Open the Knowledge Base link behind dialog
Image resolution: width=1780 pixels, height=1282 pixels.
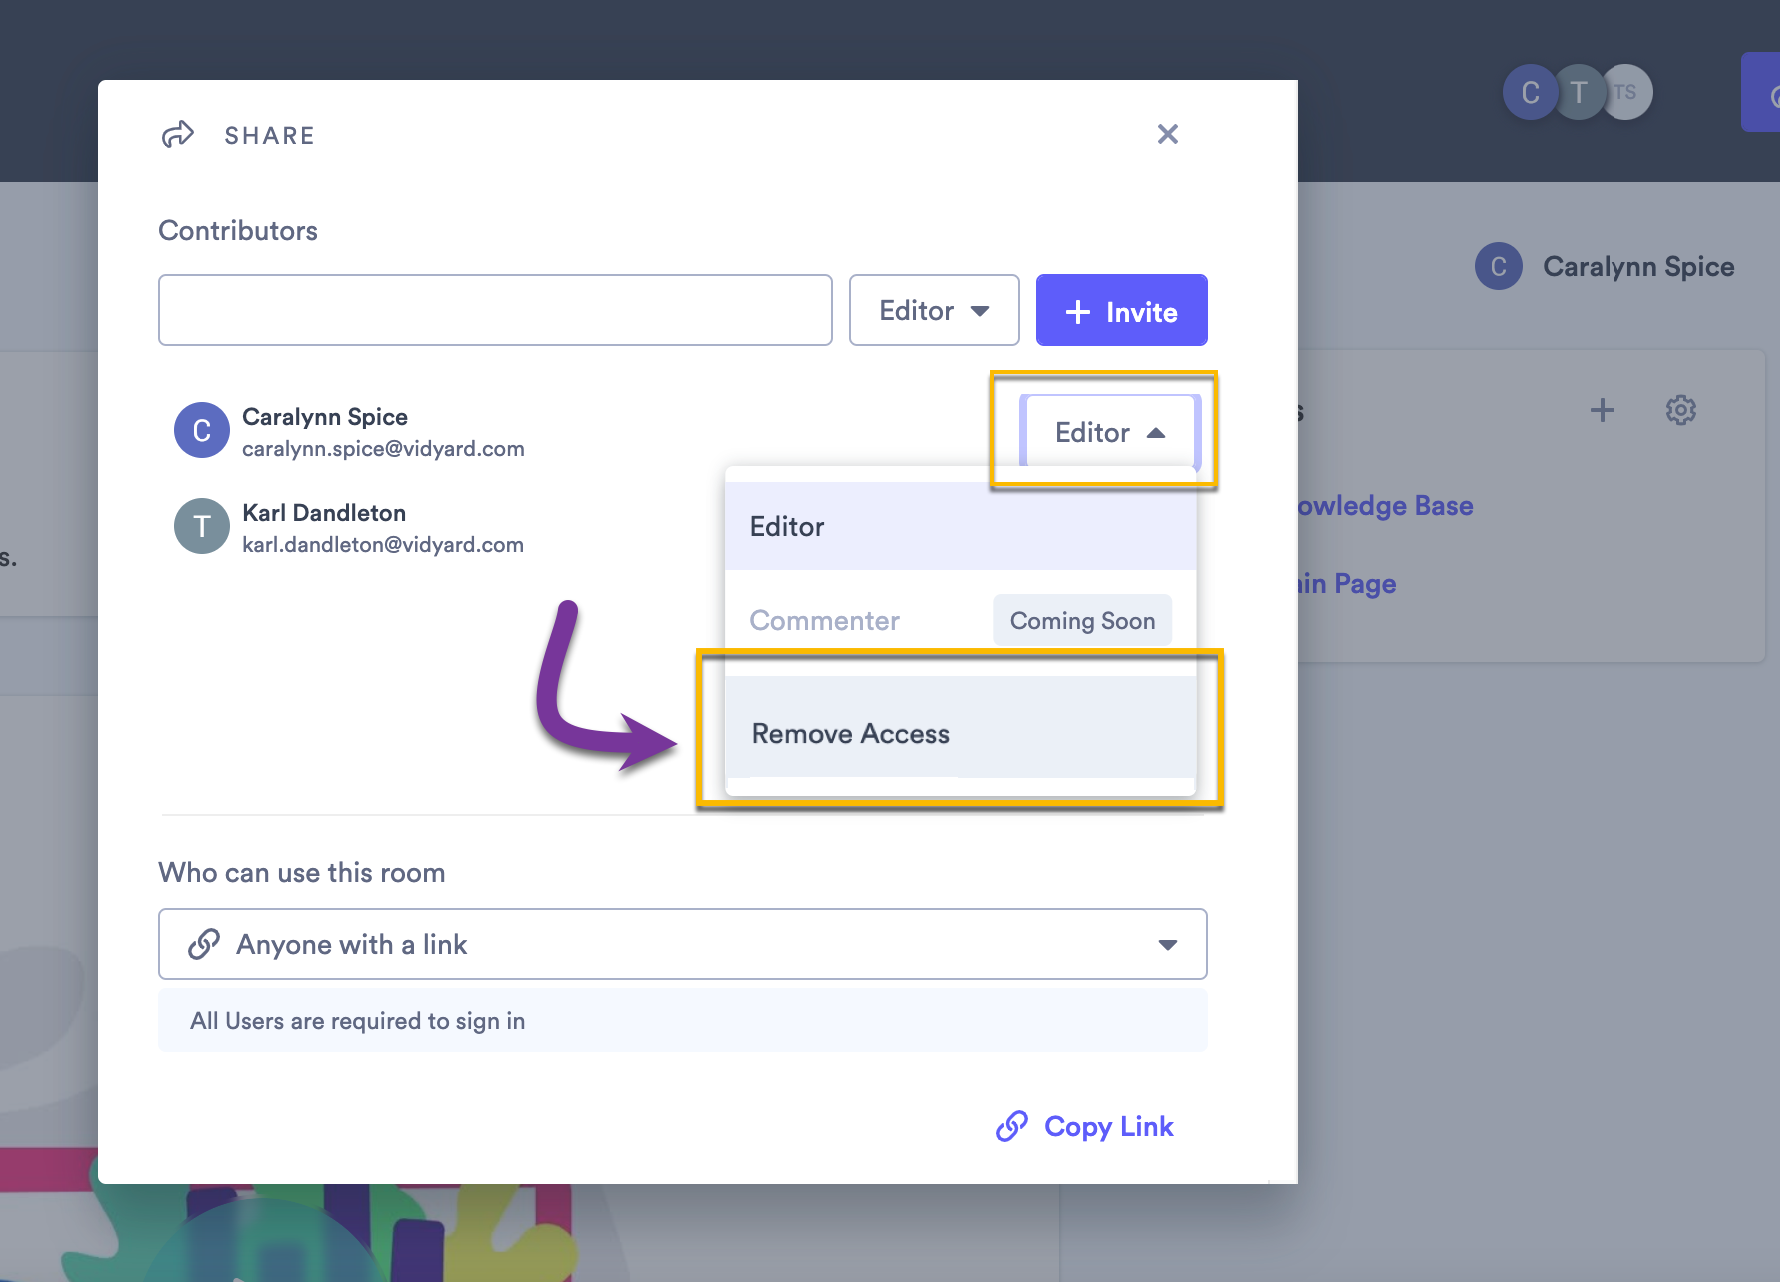click(1385, 506)
